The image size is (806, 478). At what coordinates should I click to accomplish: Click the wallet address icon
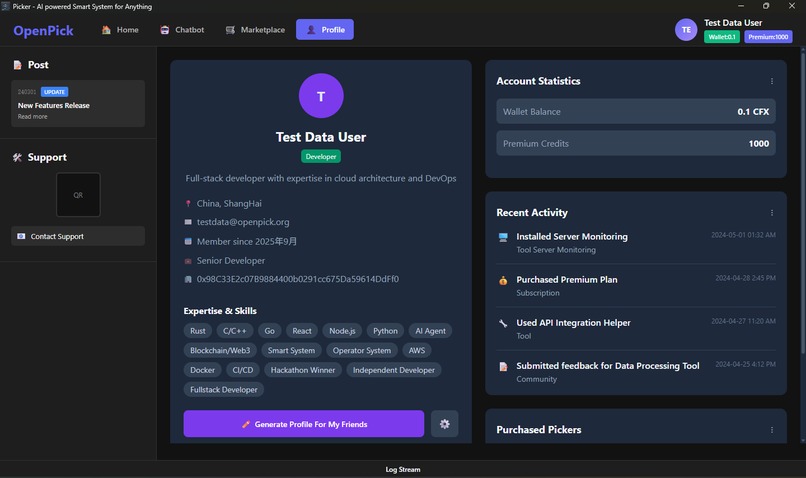[188, 279]
